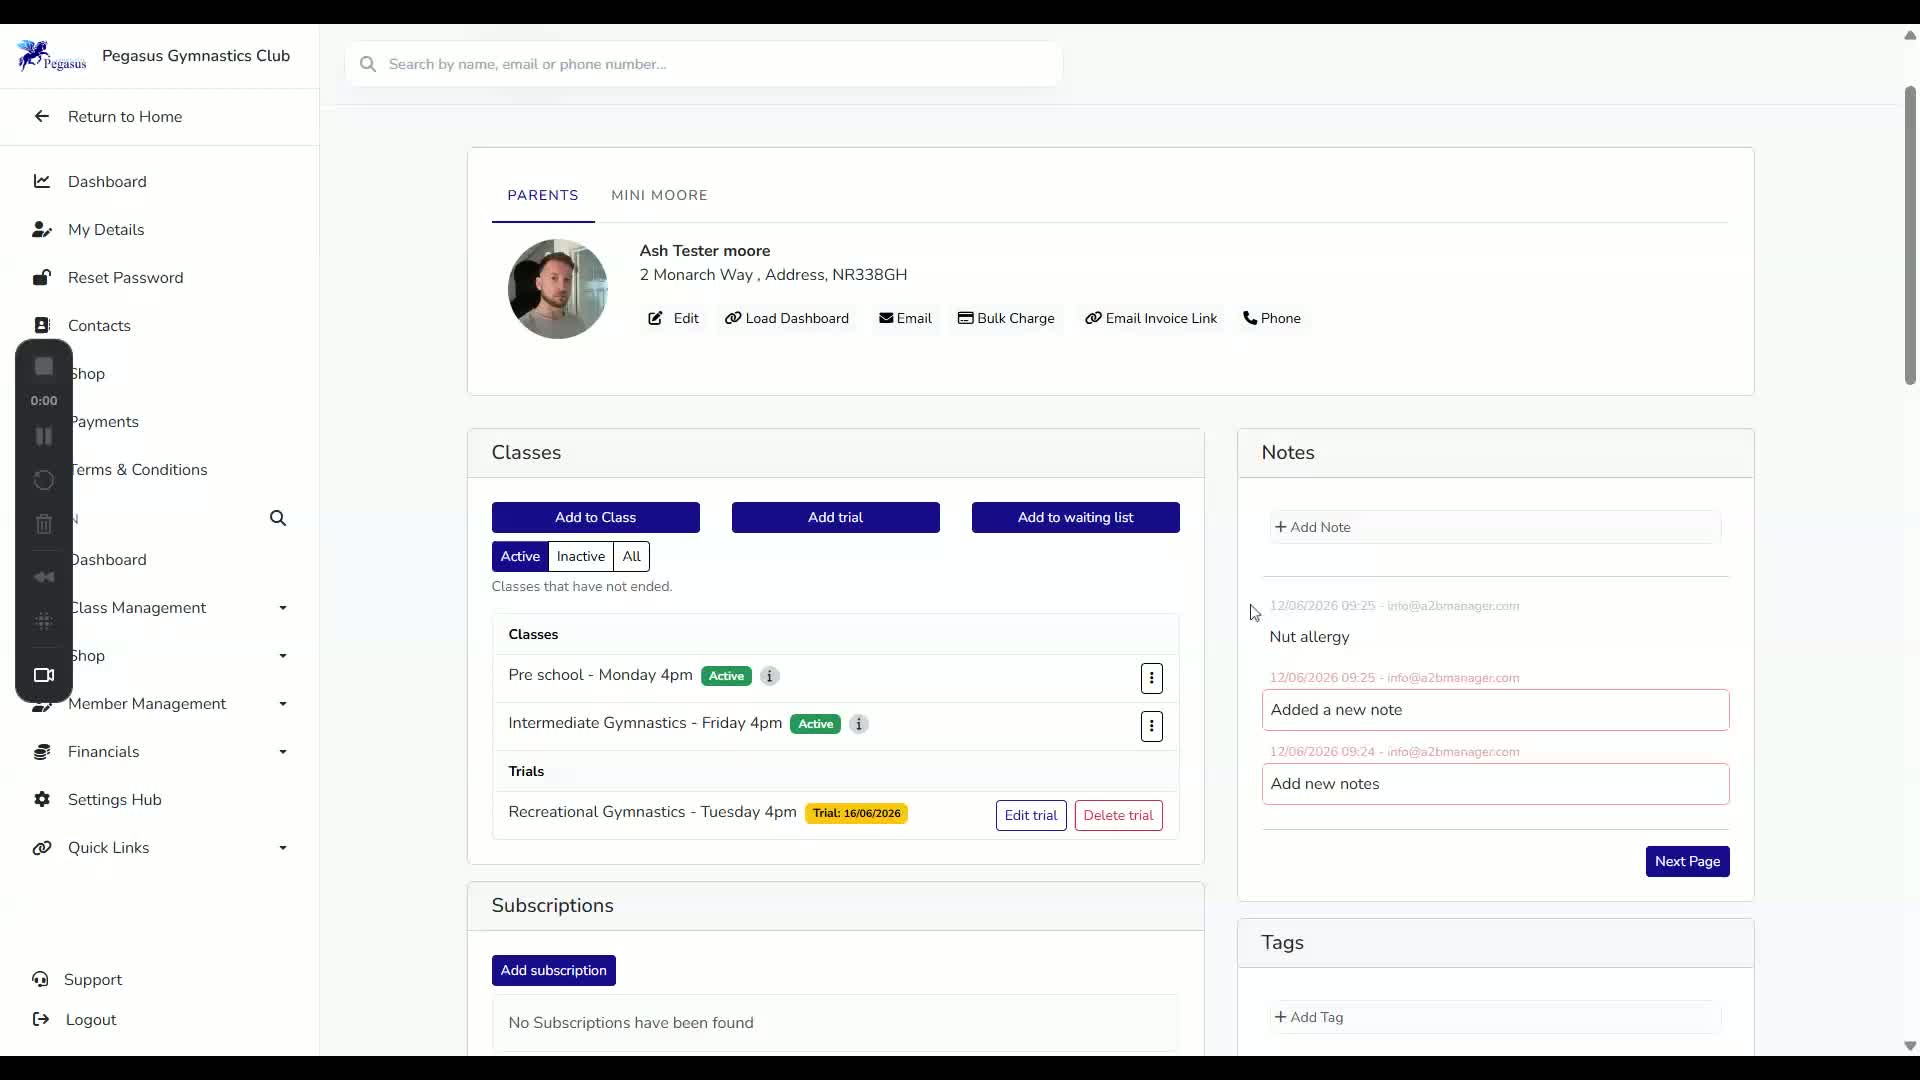Select the Inactive classes filter
The image size is (1920, 1080).
pyautogui.click(x=581, y=556)
